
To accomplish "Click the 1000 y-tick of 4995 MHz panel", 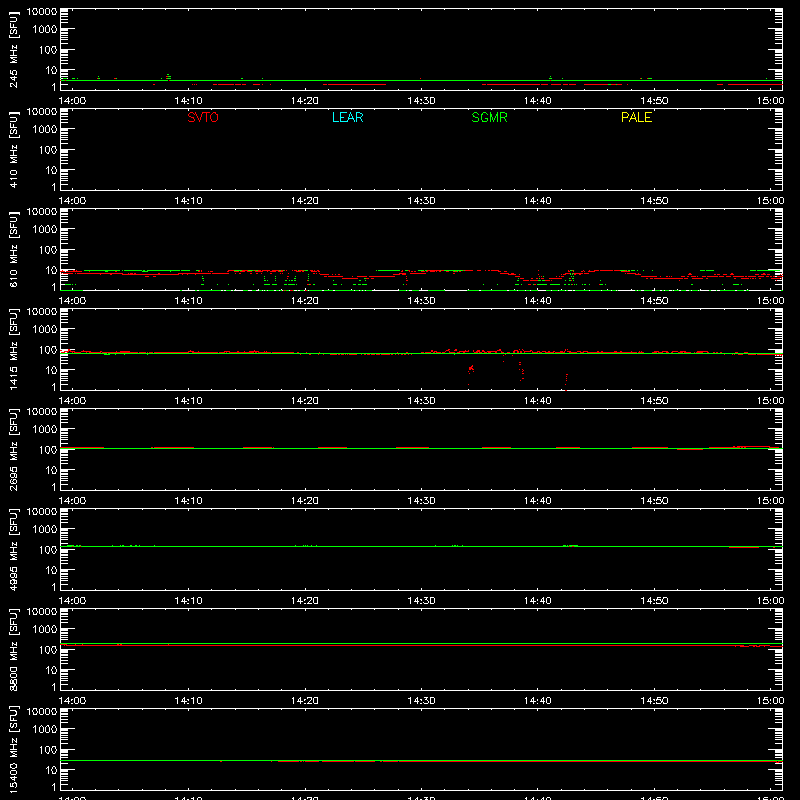I will coord(45,530).
